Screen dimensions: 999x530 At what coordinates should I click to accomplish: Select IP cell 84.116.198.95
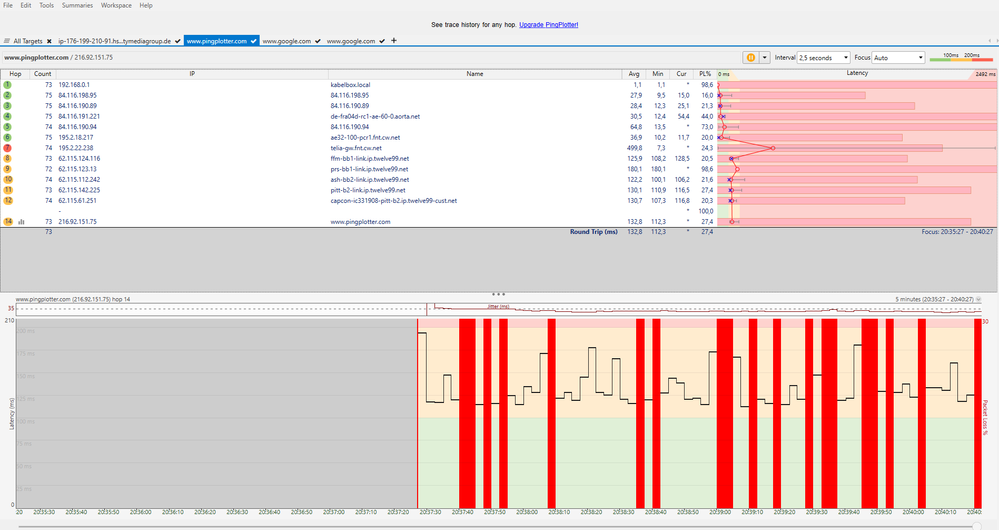pyautogui.click(x=78, y=95)
